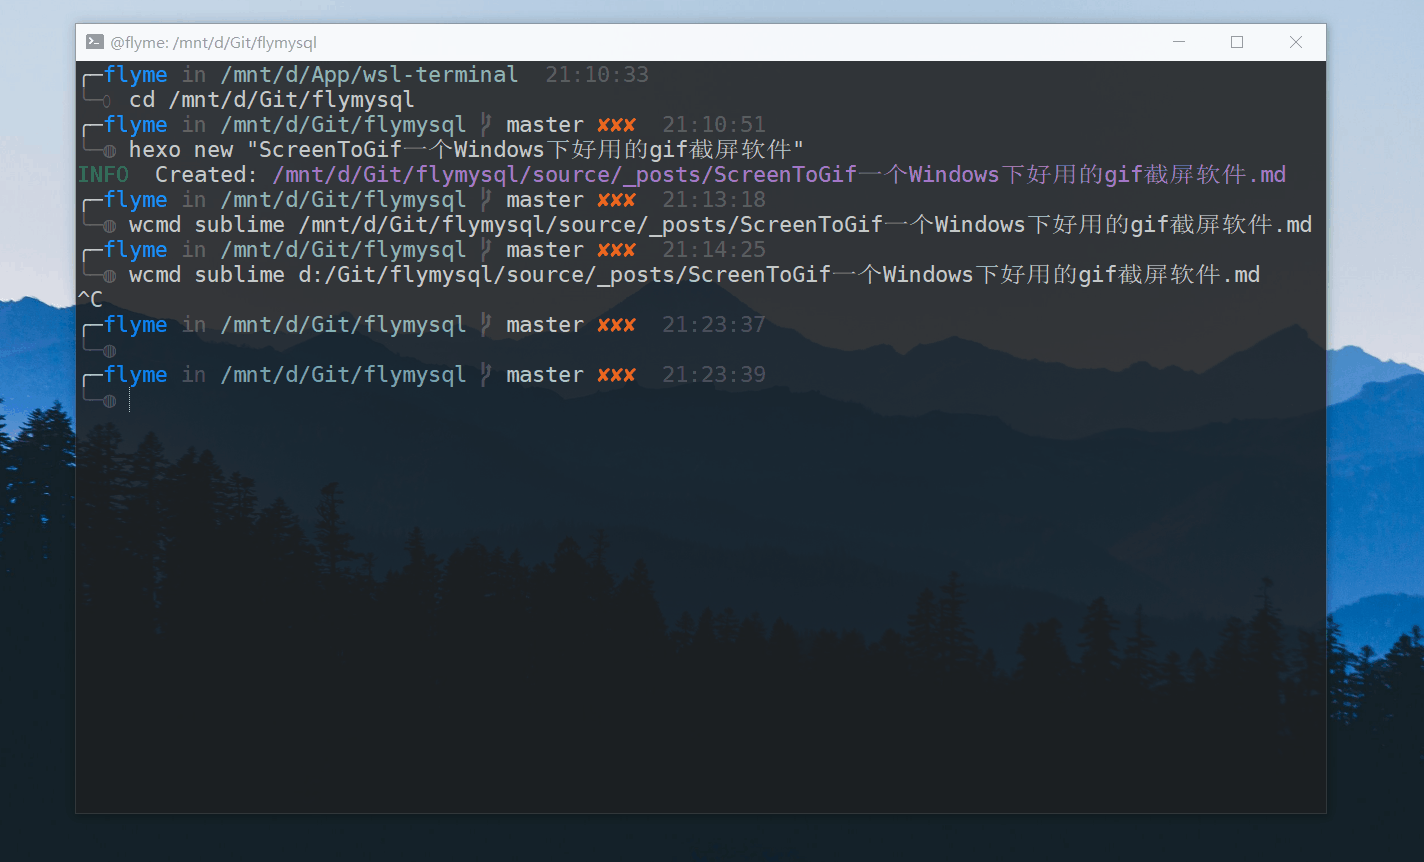Close the terminal window

point(1295,42)
